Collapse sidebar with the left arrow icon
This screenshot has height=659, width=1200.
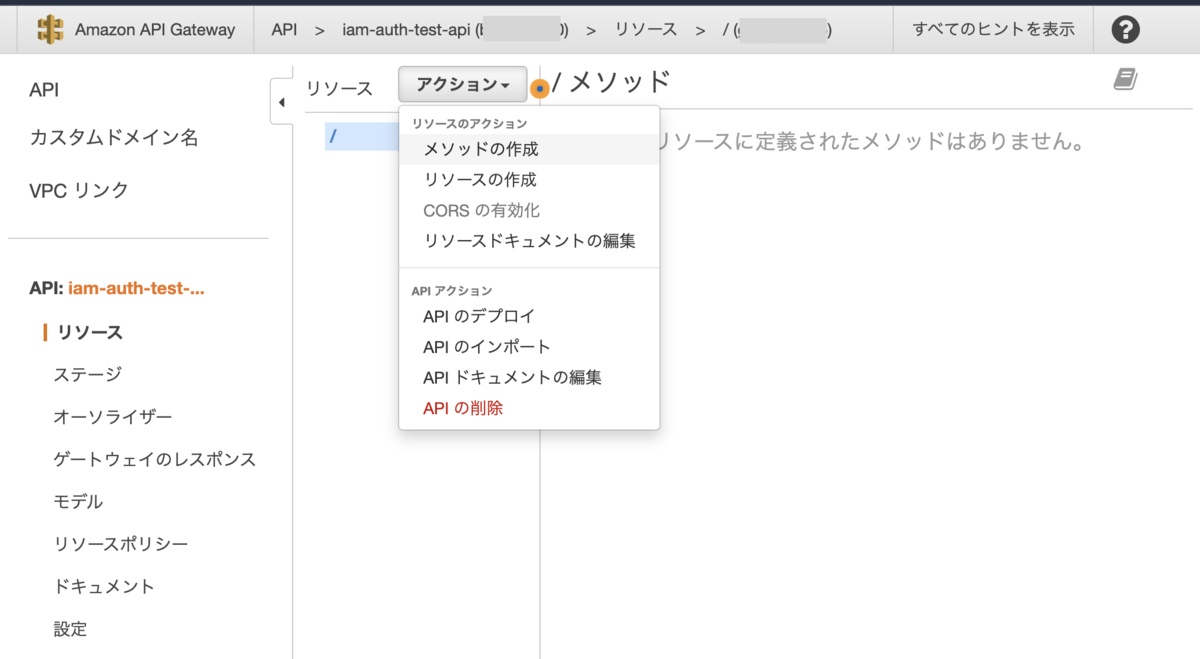[281, 102]
